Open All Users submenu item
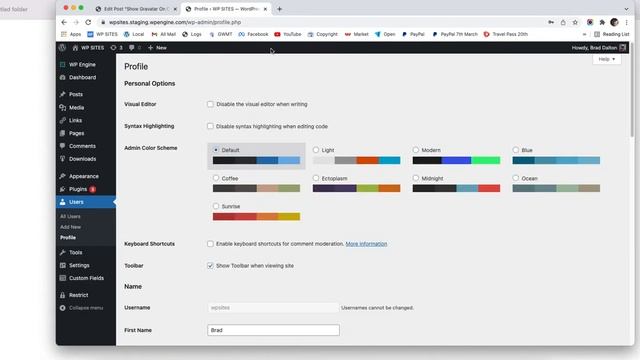This screenshot has width=640, height=360. tap(70, 217)
